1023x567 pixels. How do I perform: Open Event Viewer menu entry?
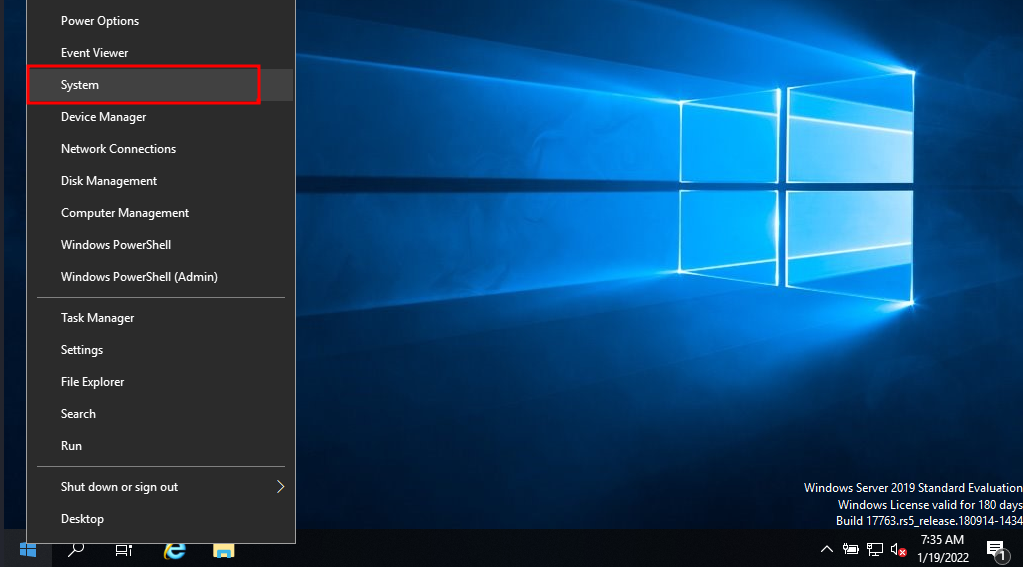coord(160,53)
